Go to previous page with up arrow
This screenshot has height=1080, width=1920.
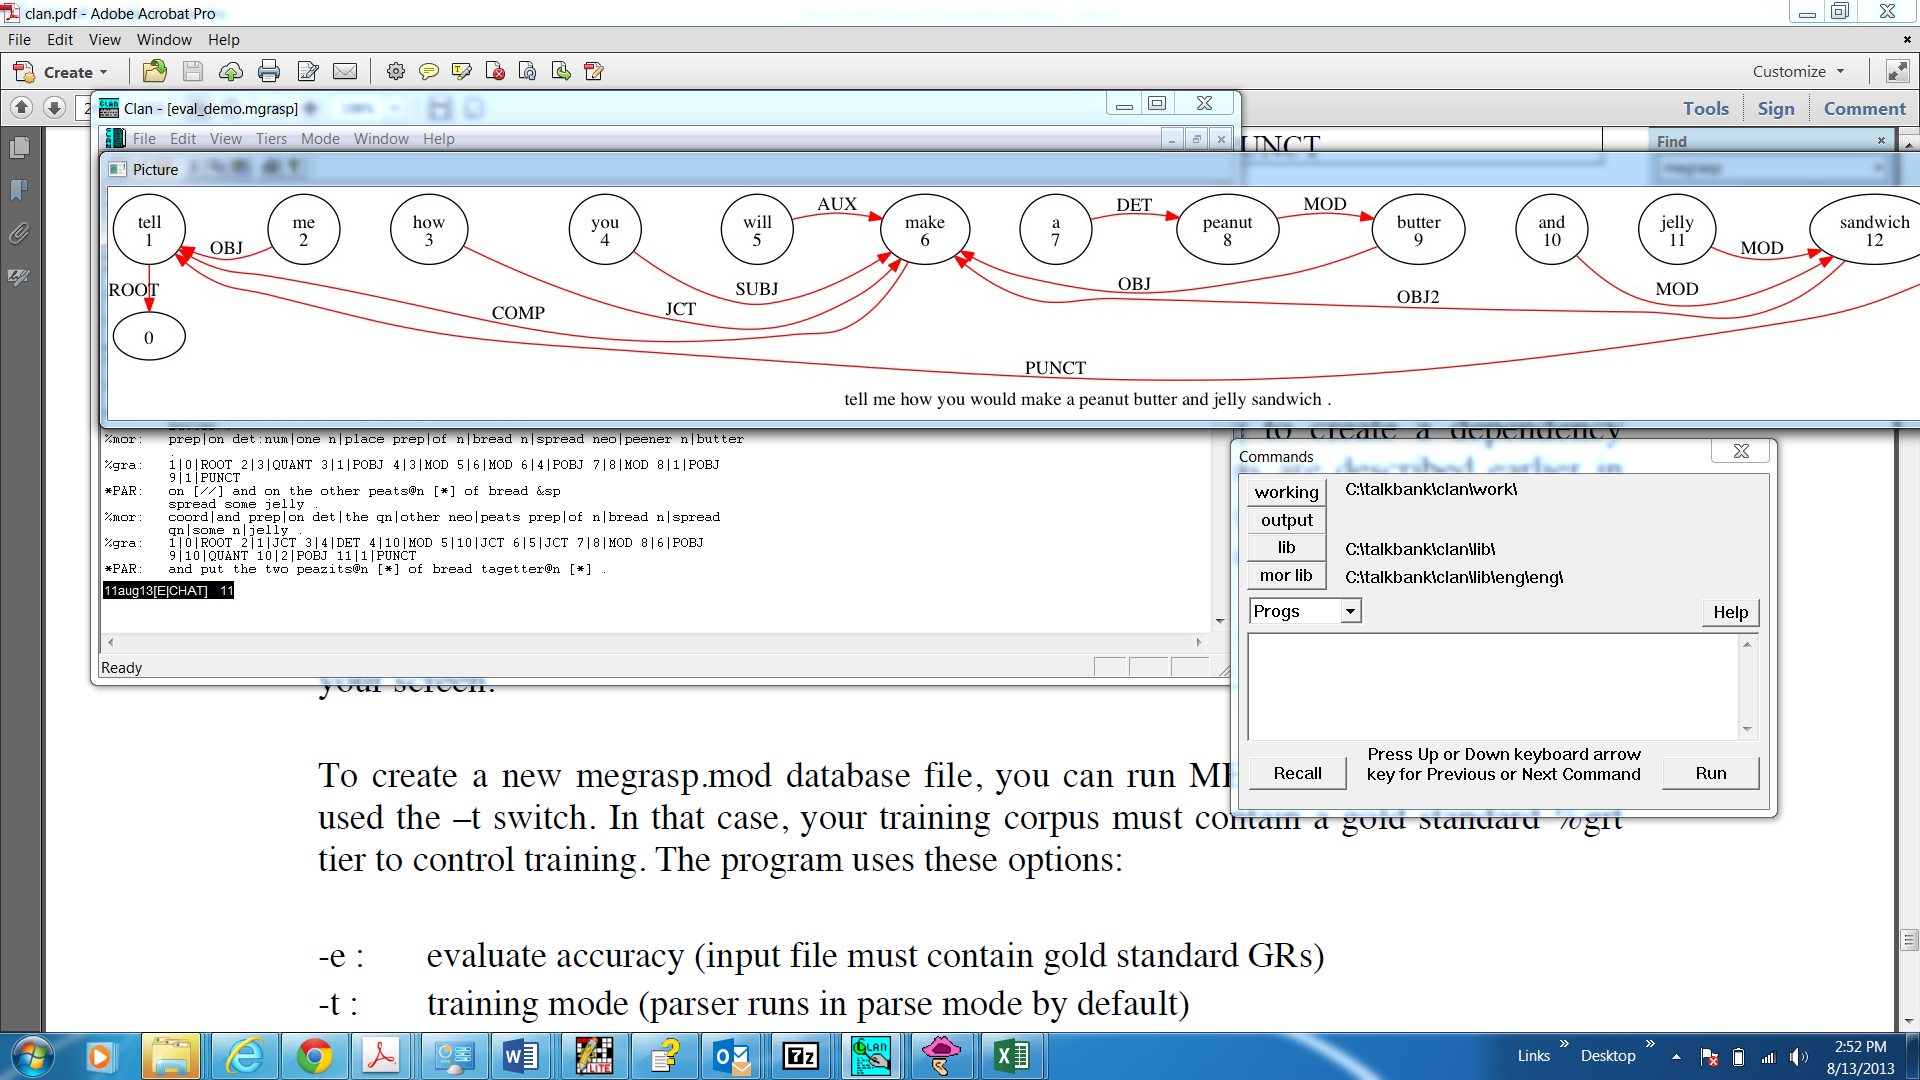21,107
